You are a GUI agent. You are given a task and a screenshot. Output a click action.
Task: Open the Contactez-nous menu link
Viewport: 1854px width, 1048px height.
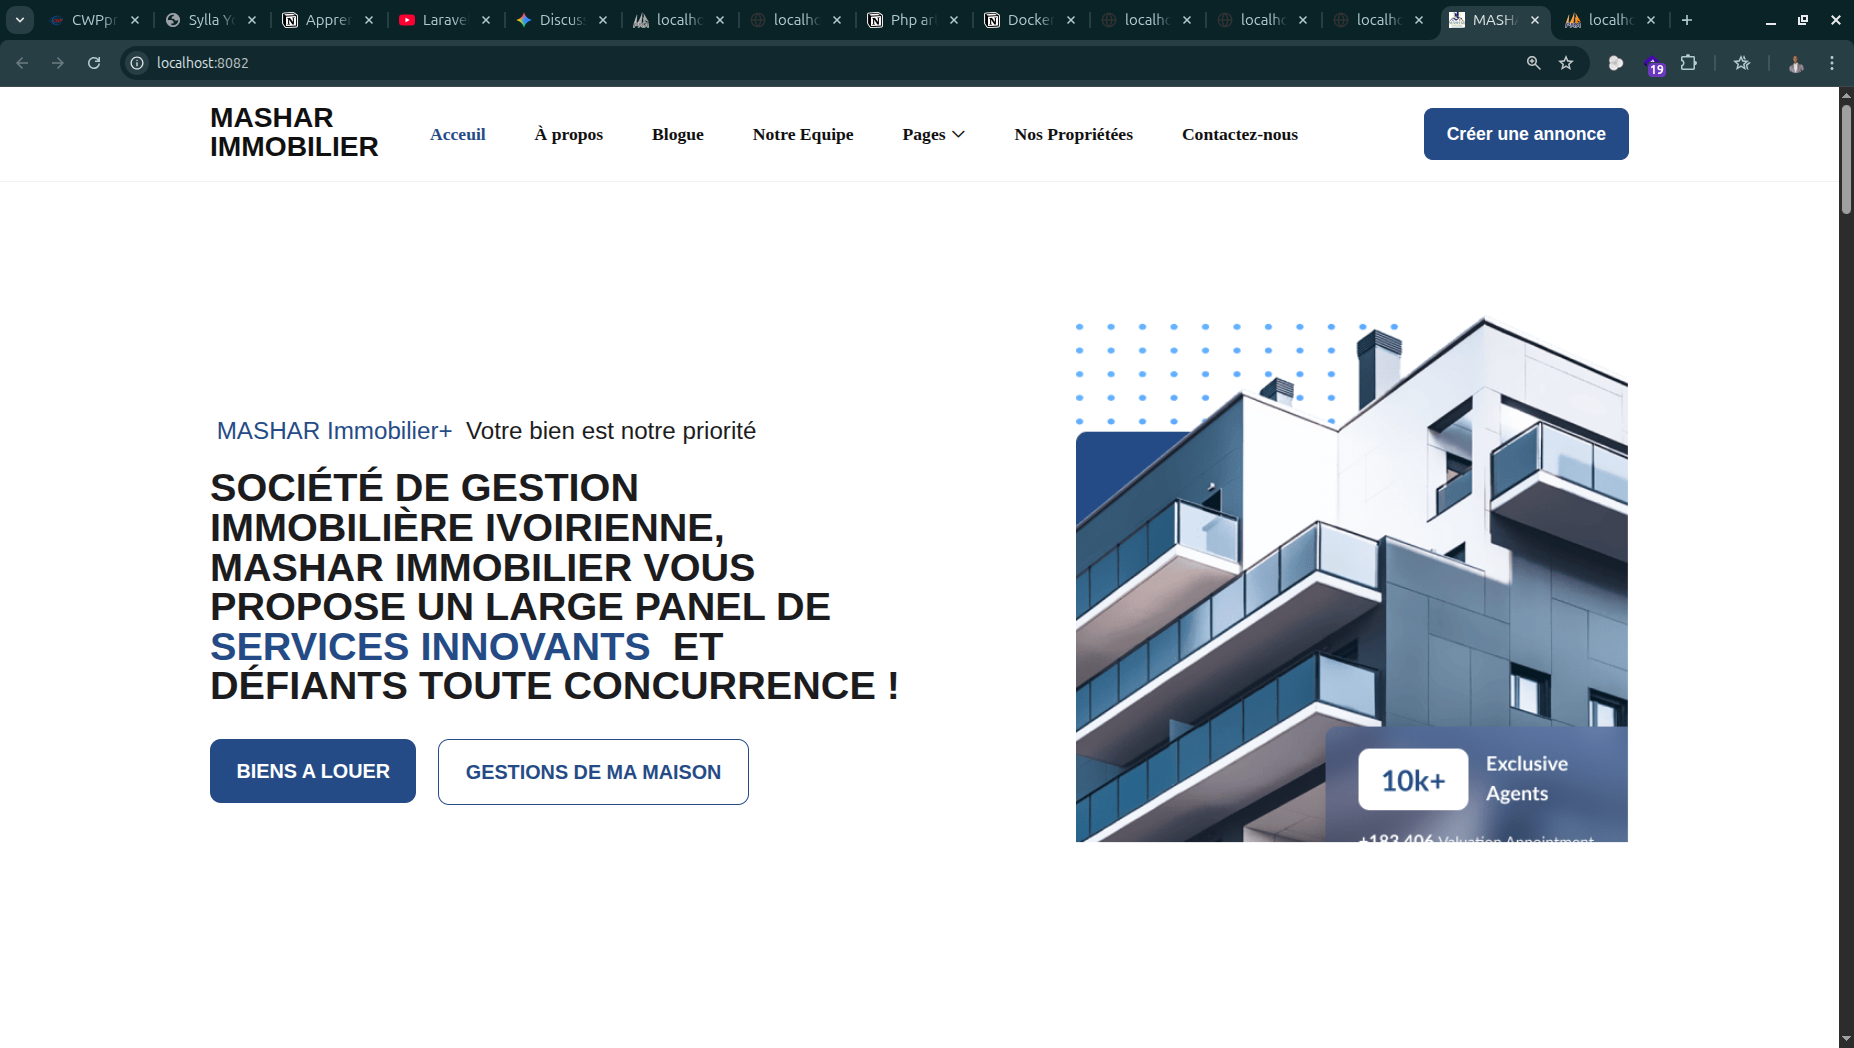pos(1239,134)
